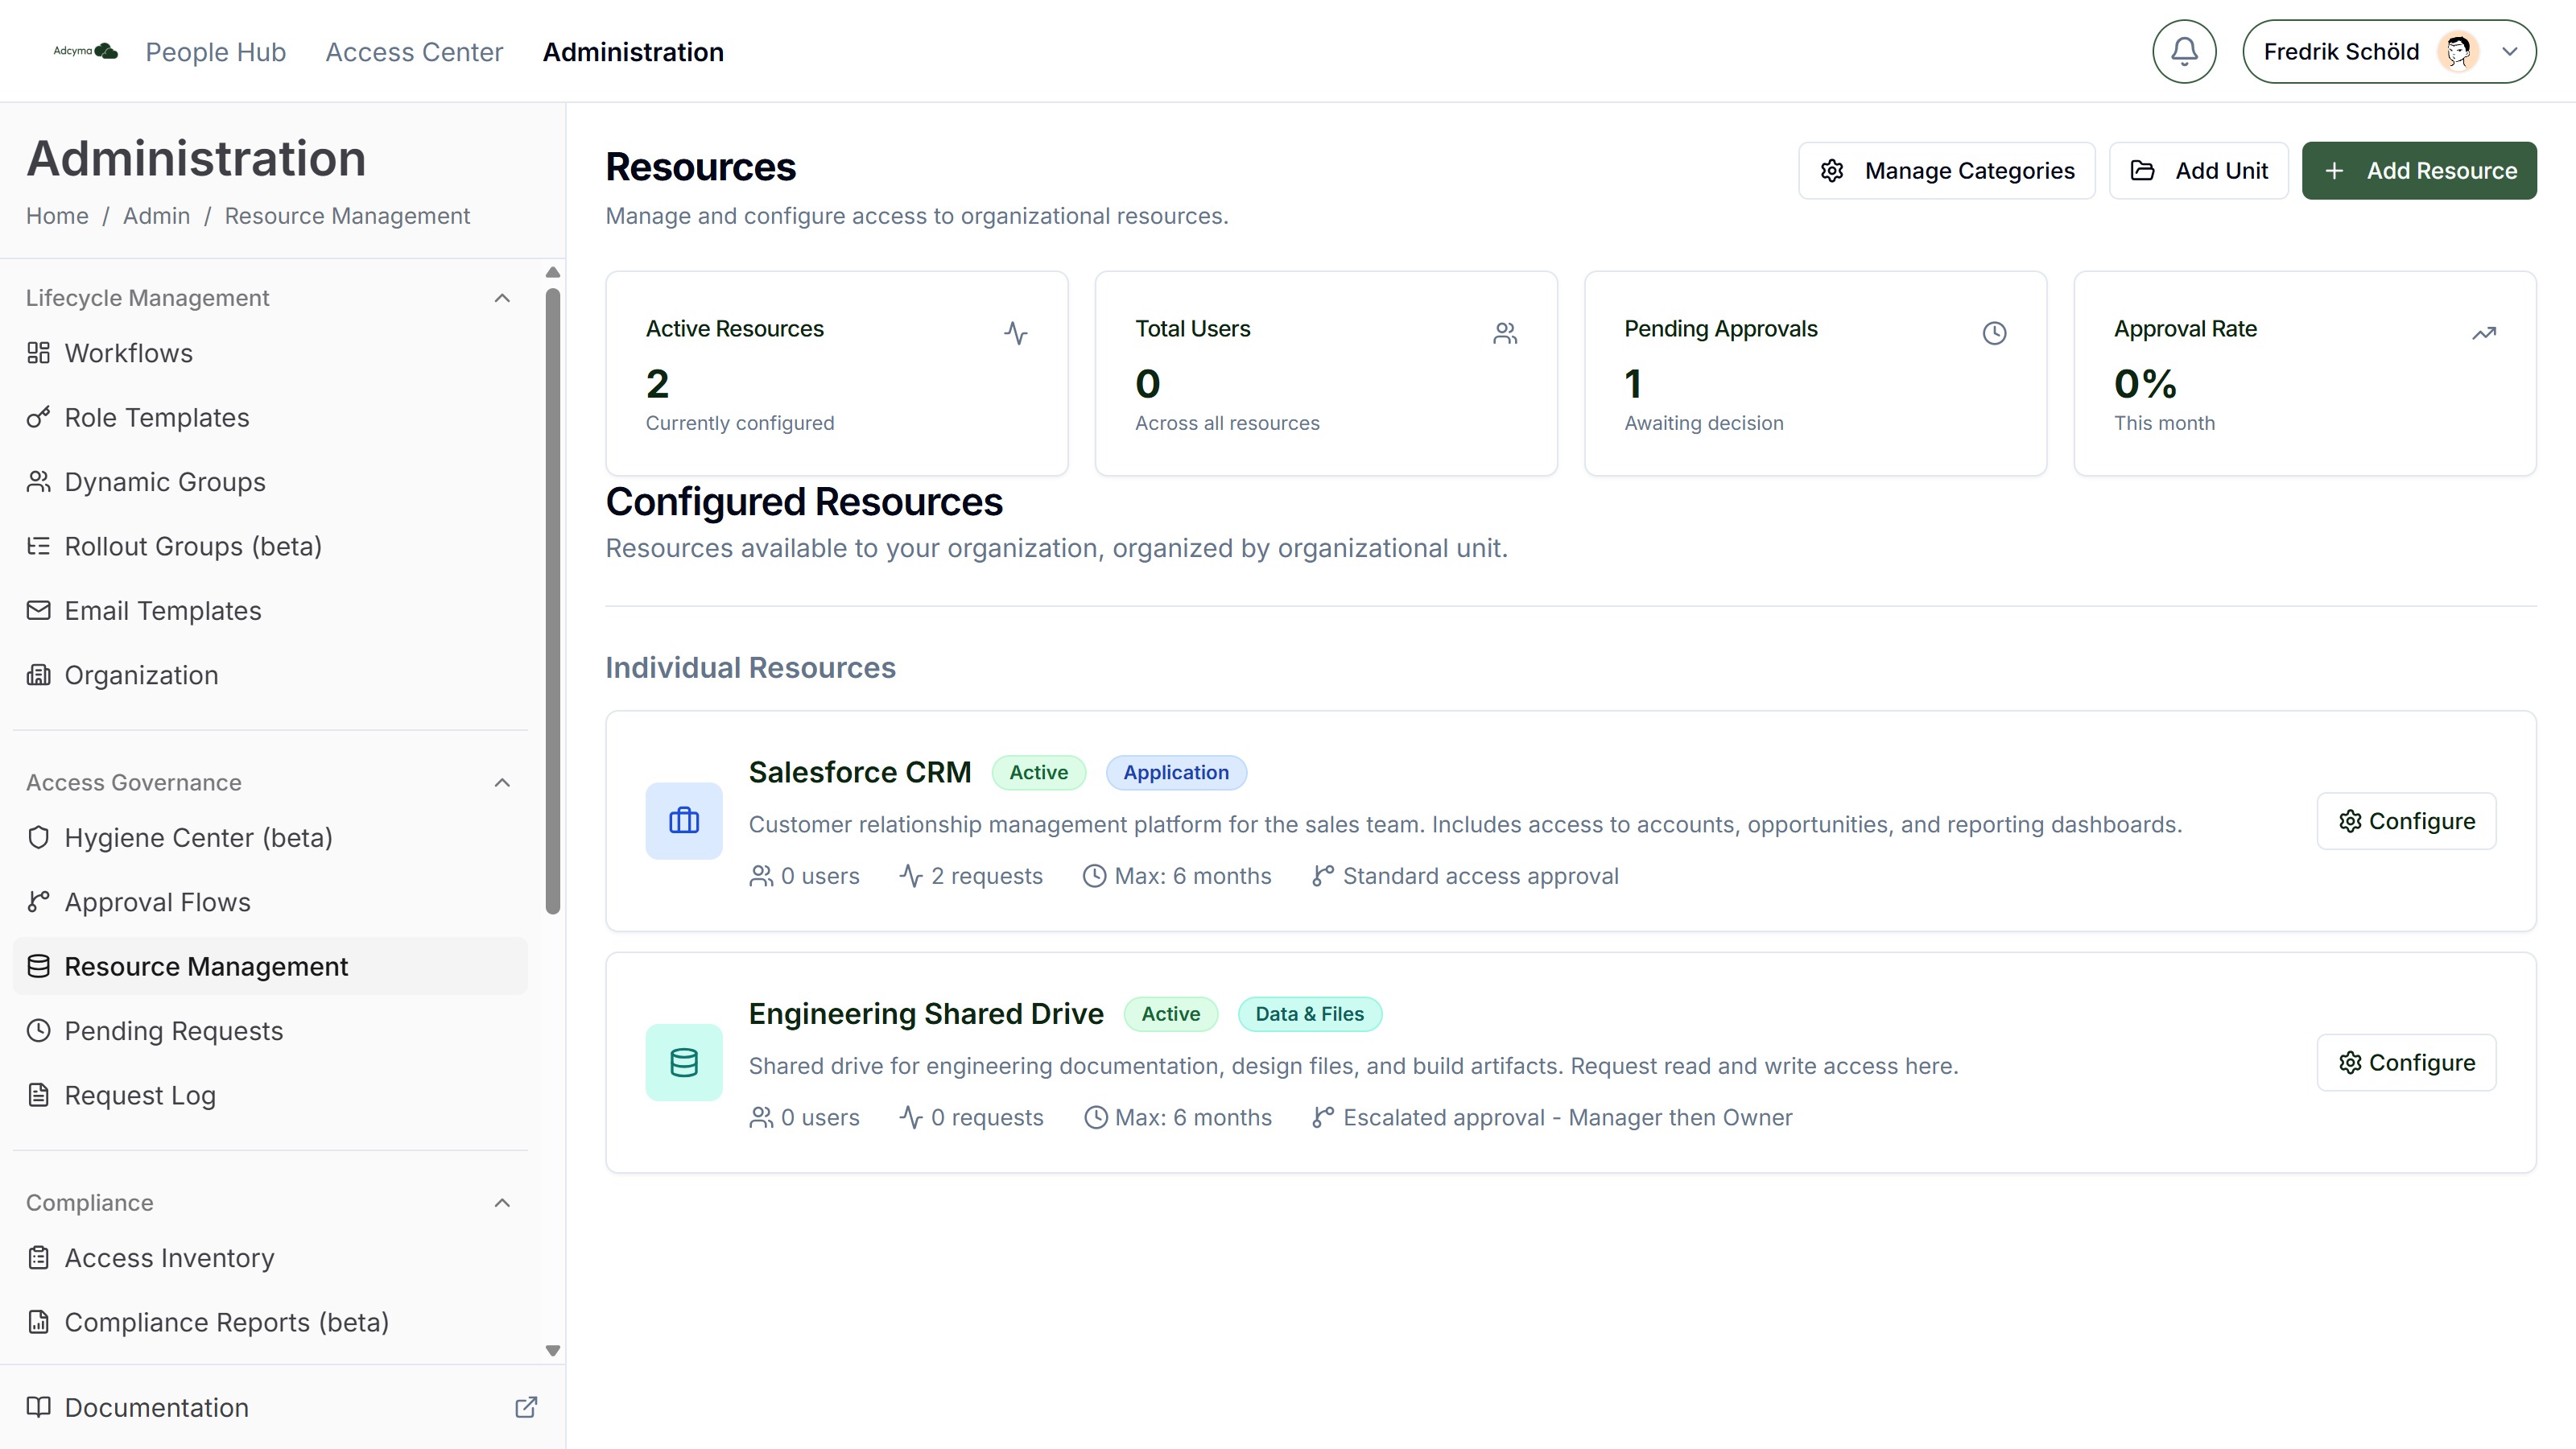Screen dimensions: 2576x1449
Task: Click the Access Inventory clipboard icon
Action: pos(38,1257)
